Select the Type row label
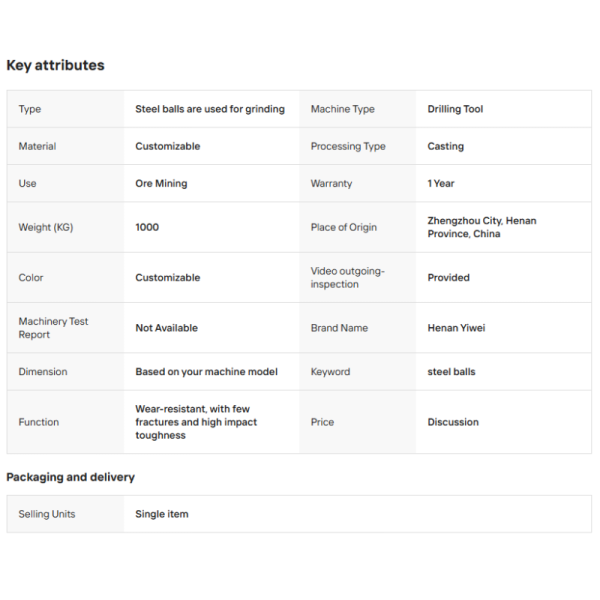The width and height of the screenshot is (600, 600). tap(30, 109)
